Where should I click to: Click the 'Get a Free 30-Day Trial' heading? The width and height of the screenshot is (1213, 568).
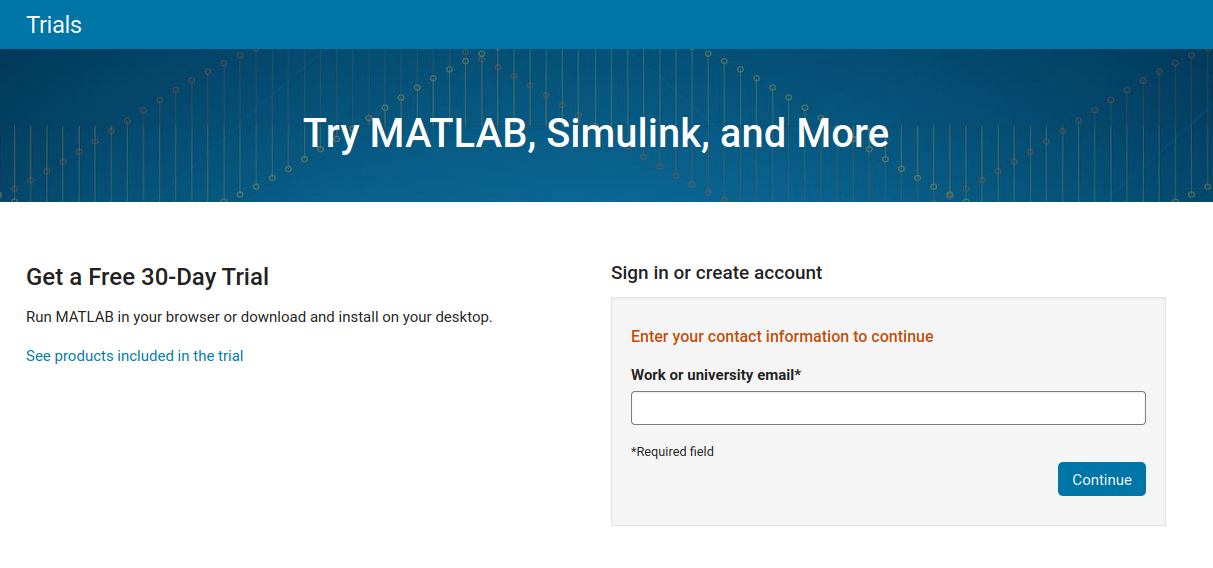pos(147,277)
